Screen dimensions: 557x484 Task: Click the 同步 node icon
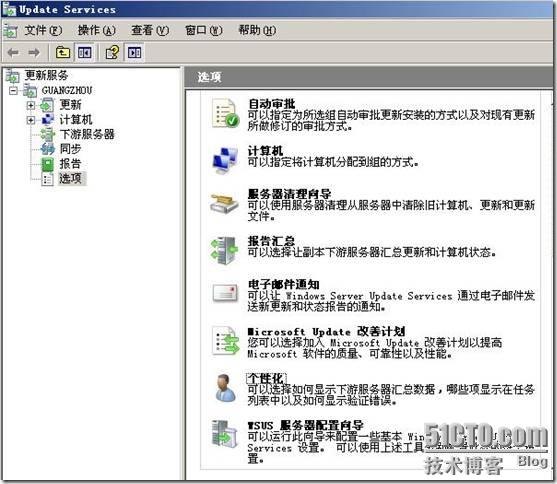pos(48,149)
